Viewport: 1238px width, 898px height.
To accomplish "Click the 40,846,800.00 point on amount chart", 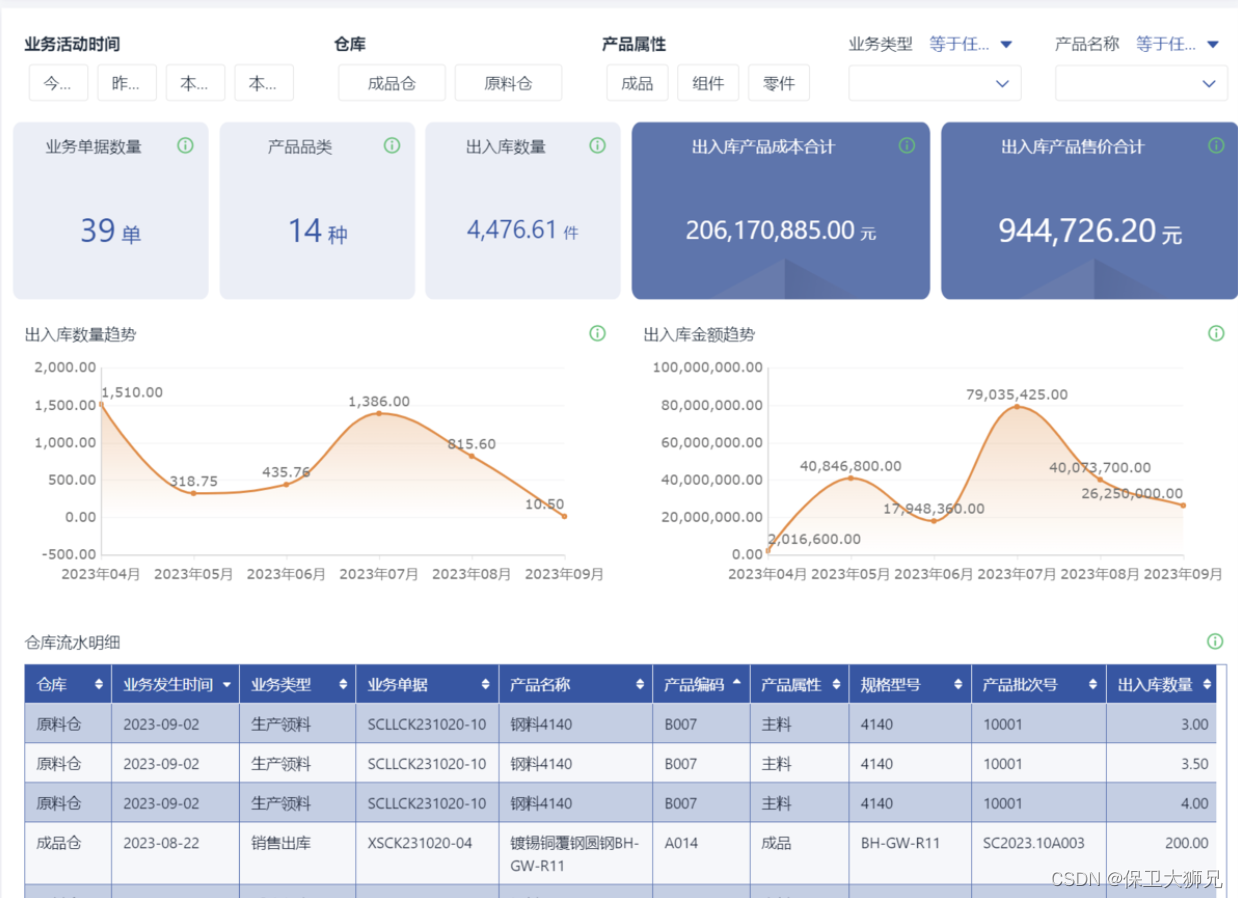I will click(851, 478).
